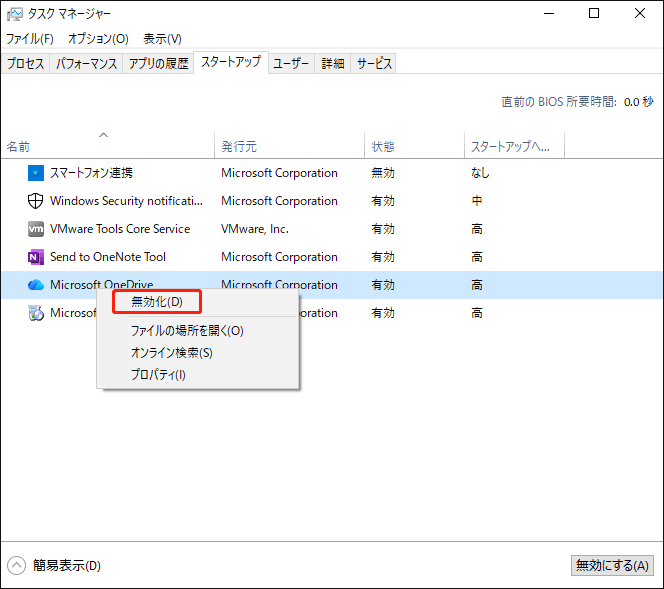The image size is (664, 589).
Task: Open the オプション(O) menu
Action: 98,39
